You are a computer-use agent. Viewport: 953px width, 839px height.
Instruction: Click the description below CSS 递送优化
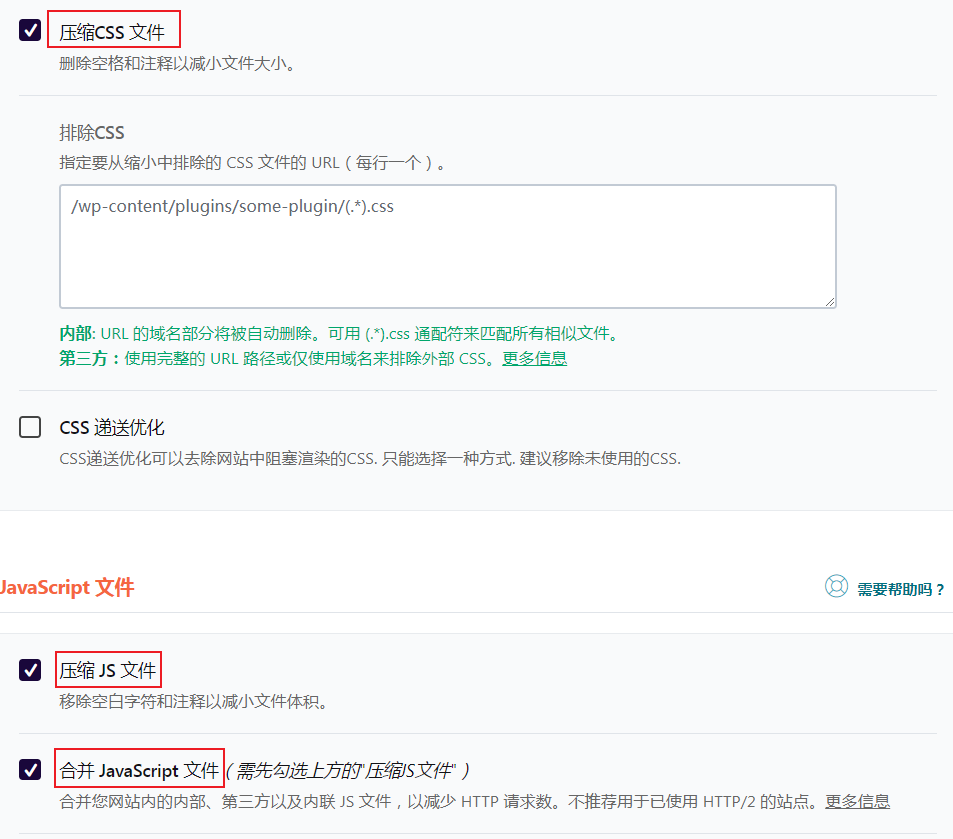tap(370, 459)
